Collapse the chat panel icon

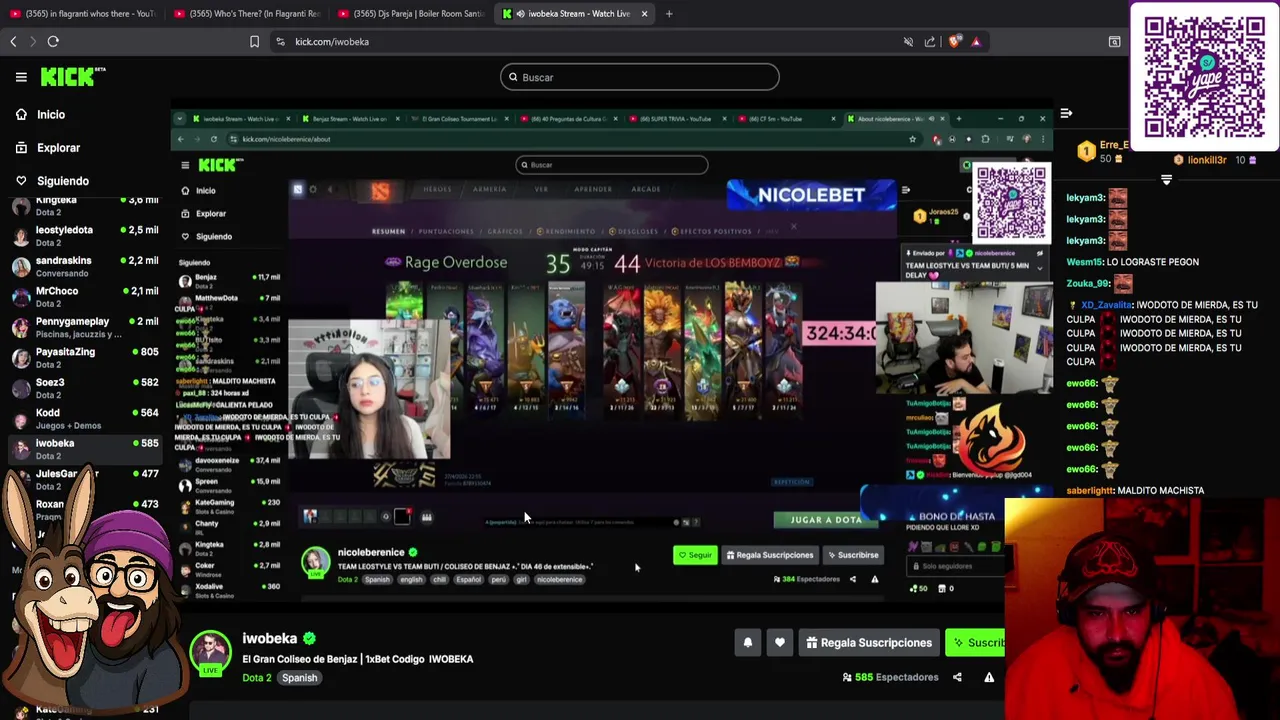tap(1066, 113)
